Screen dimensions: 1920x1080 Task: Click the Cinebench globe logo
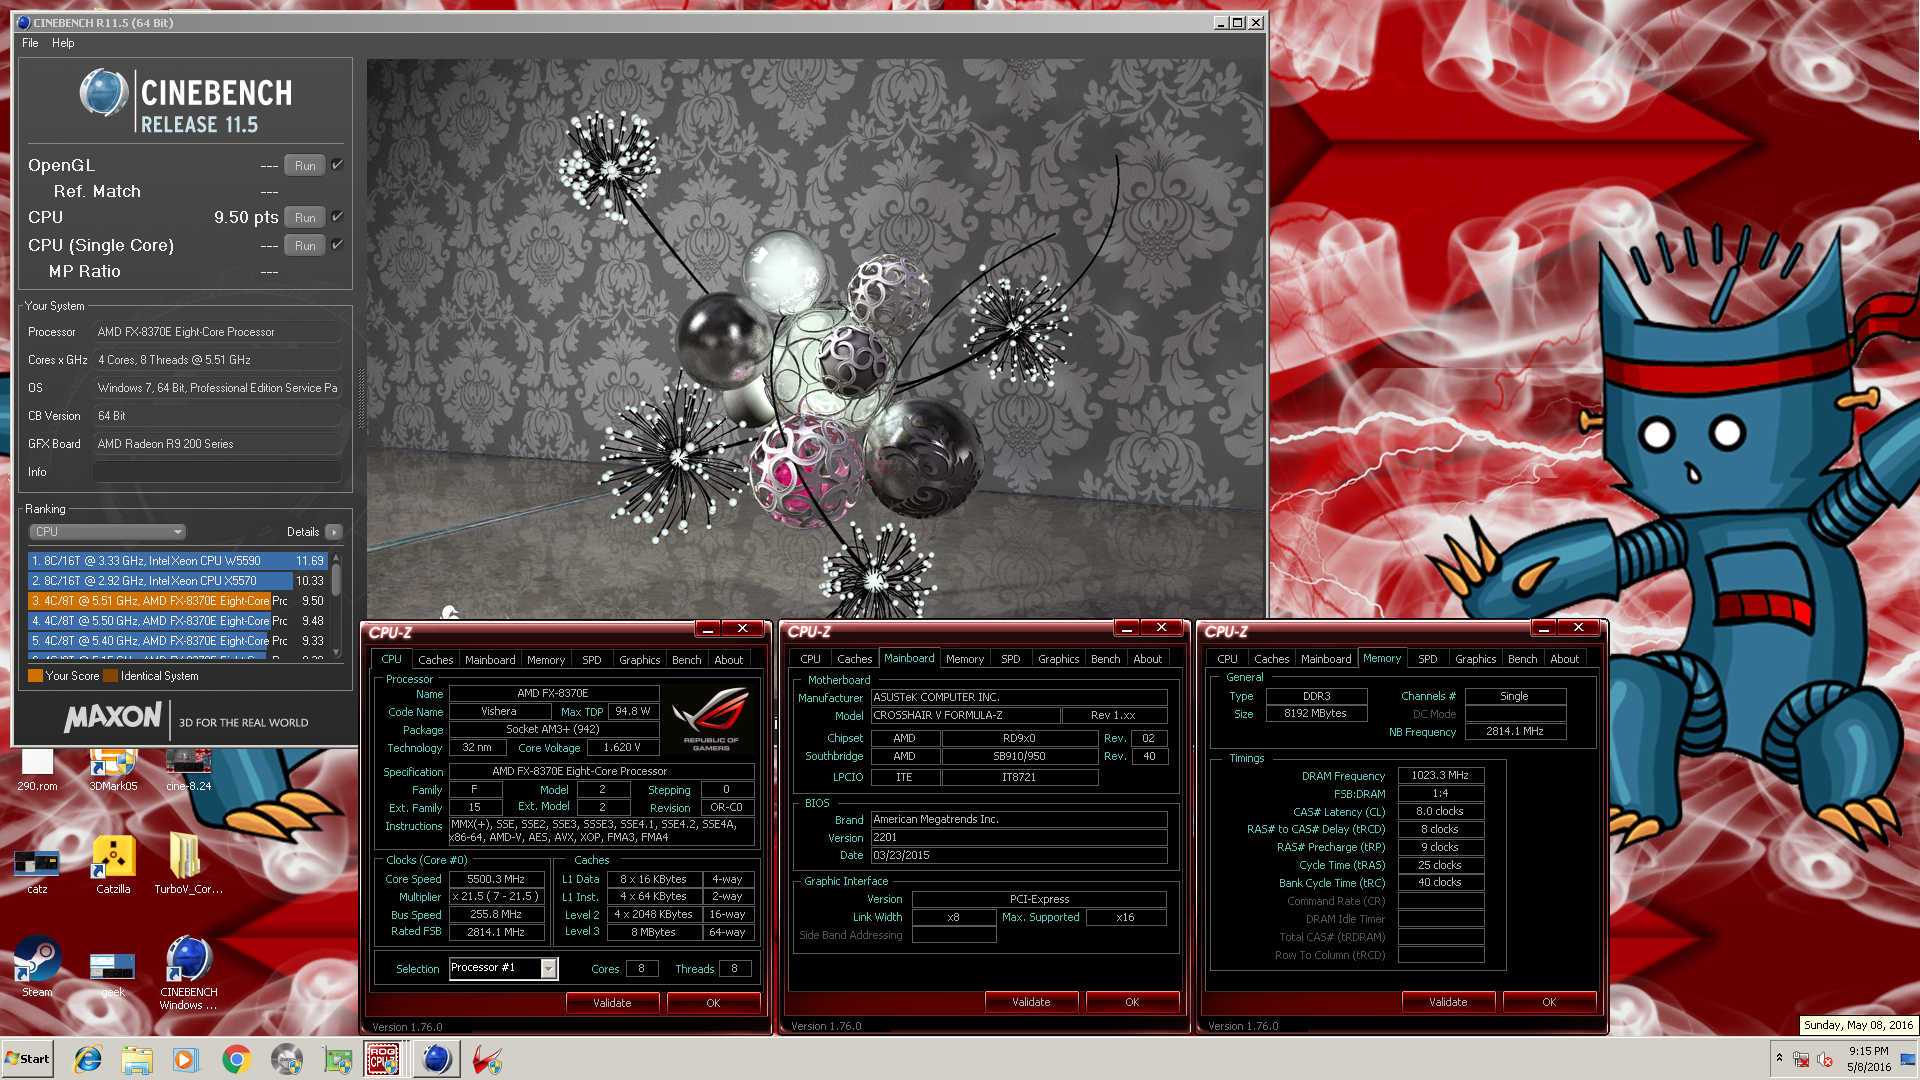(104, 93)
